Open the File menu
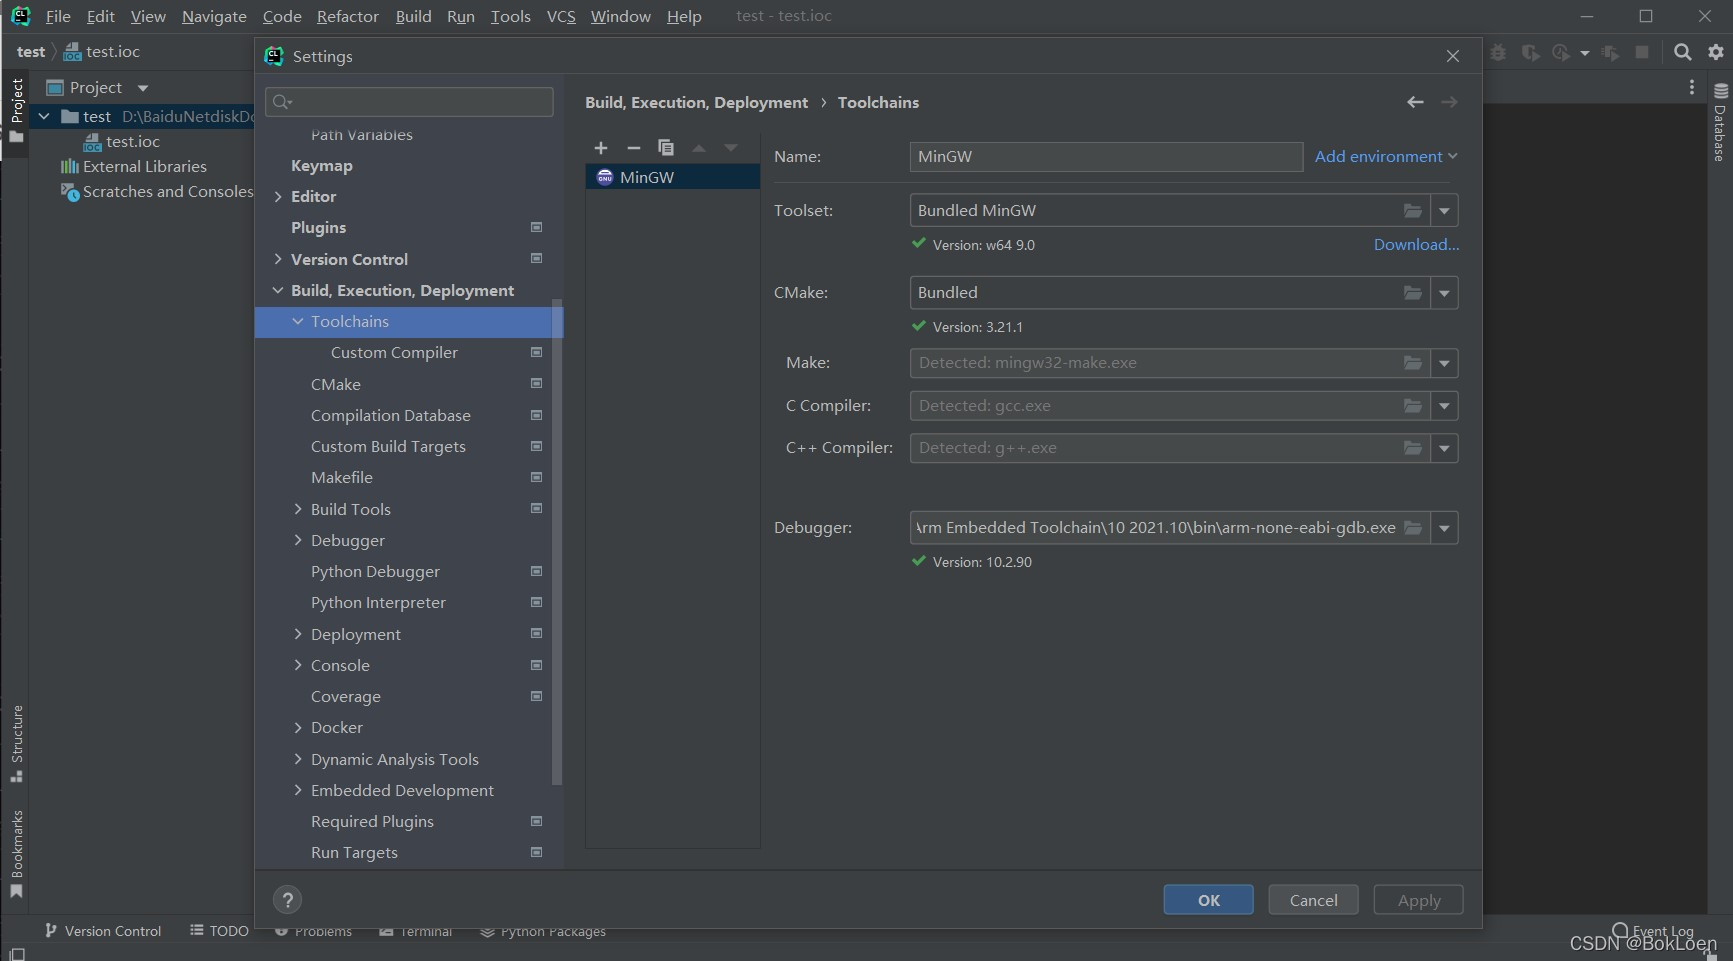Viewport: 1733px width, 961px height. [58, 16]
